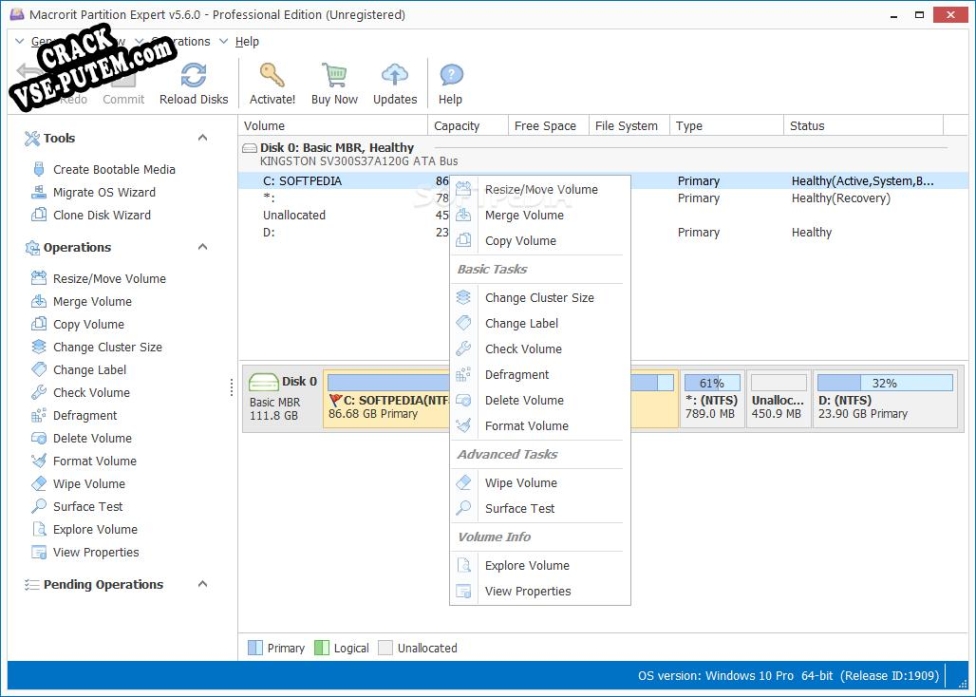Sort by the Free Space column header
Image resolution: width=976 pixels, height=697 pixels.
click(548, 126)
